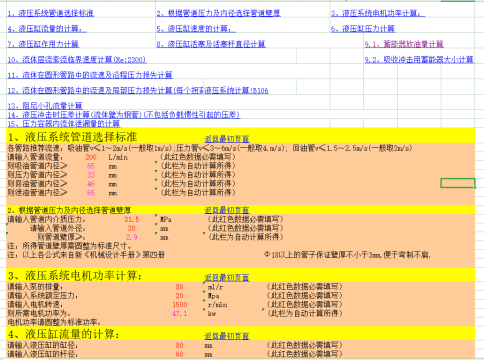Select system rated pressure value 20
This screenshot has height=360, width=484.
[179, 296]
